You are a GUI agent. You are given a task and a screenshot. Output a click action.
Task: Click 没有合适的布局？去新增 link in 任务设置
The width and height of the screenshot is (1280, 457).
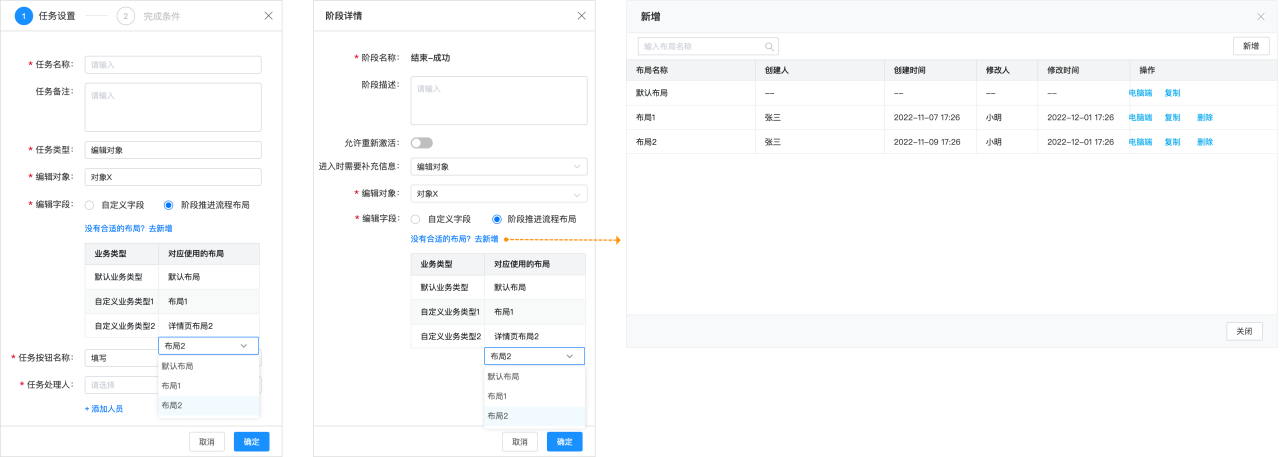coord(128,229)
